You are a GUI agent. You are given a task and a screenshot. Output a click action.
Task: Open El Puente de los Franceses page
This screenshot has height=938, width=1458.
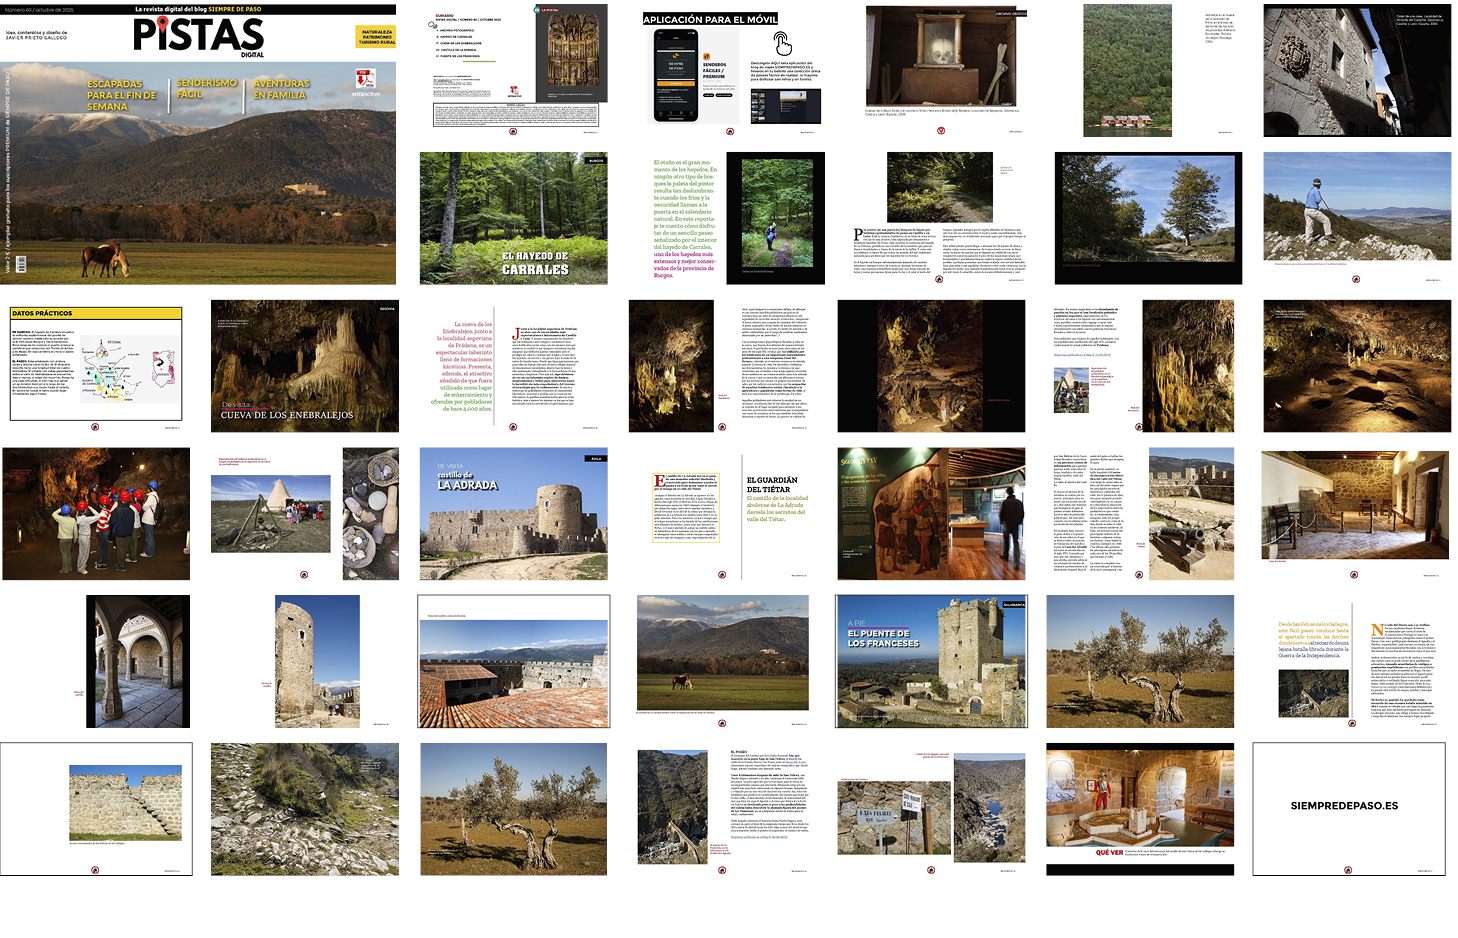[x=931, y=661]
